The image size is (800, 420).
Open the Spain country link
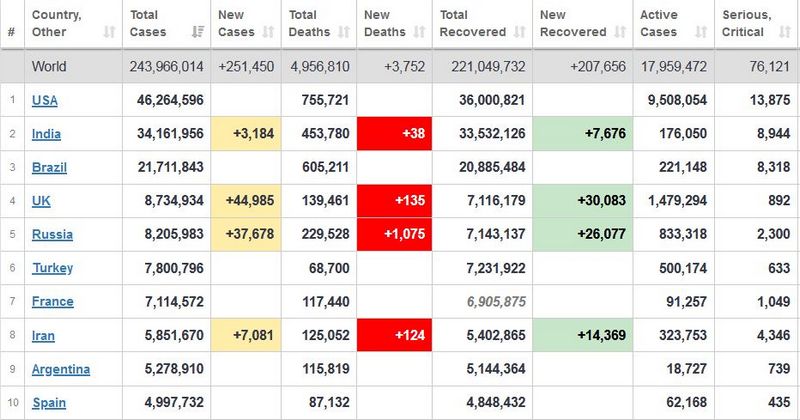(49, 403)
